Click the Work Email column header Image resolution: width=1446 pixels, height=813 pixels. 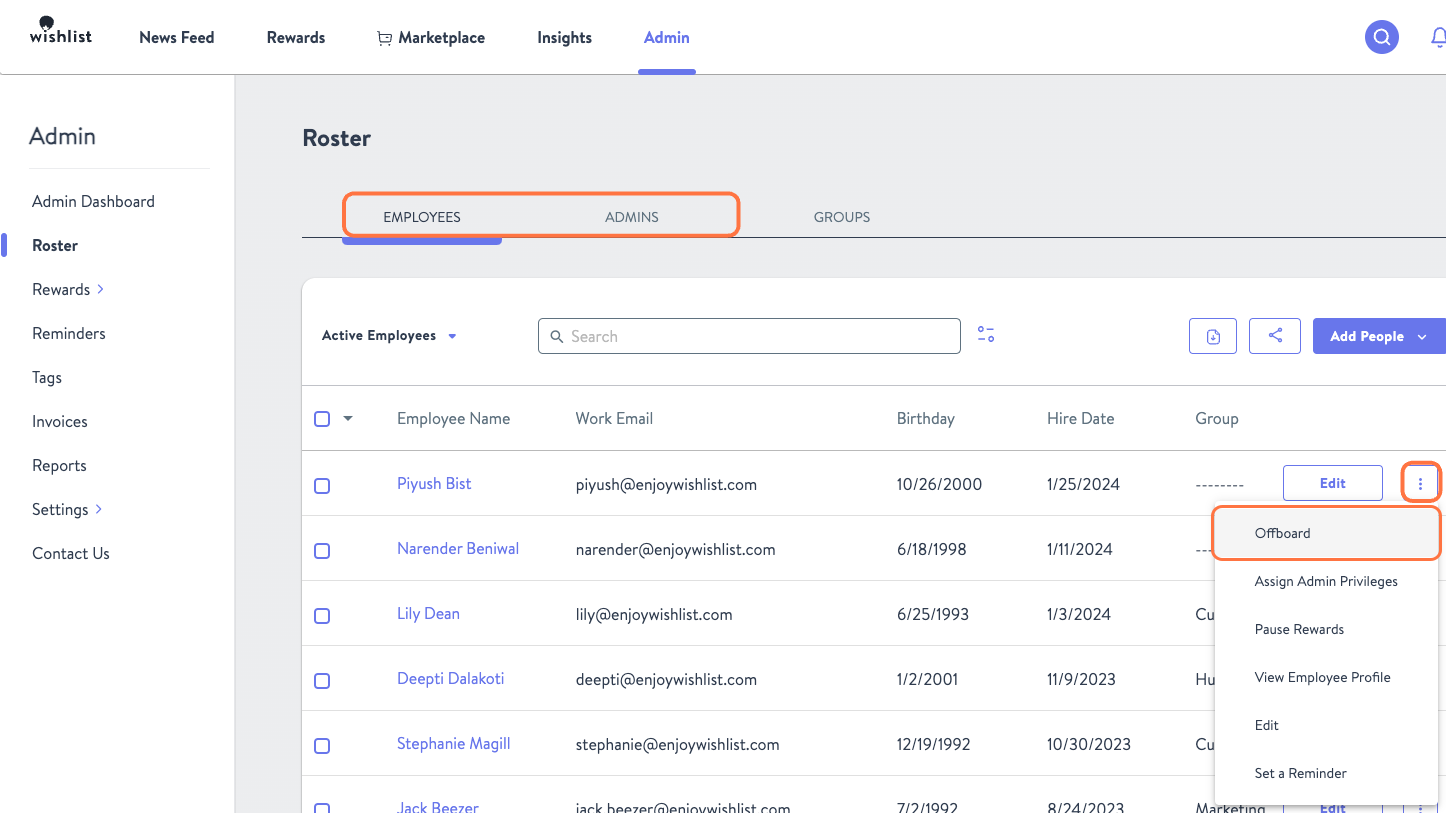614,418
